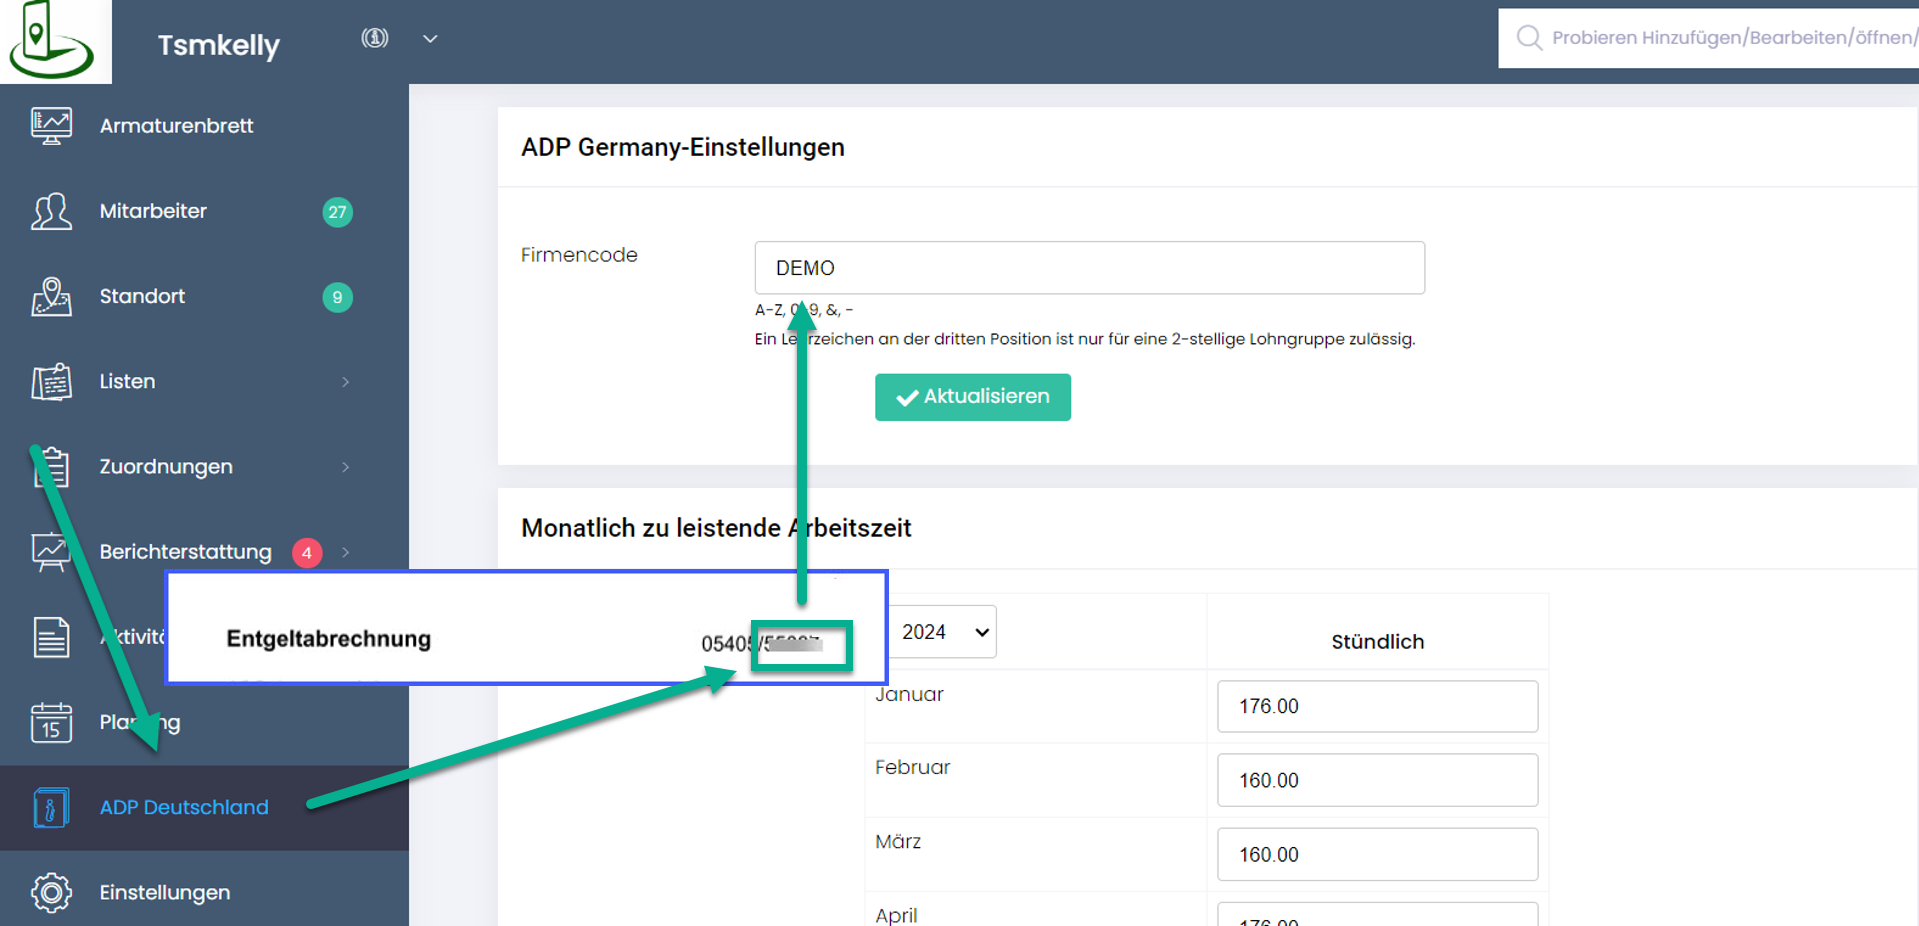Viewport: 1919px width, 926px height.
Task: Open Mitarbeiter menu item
Action: click(153, 211)
